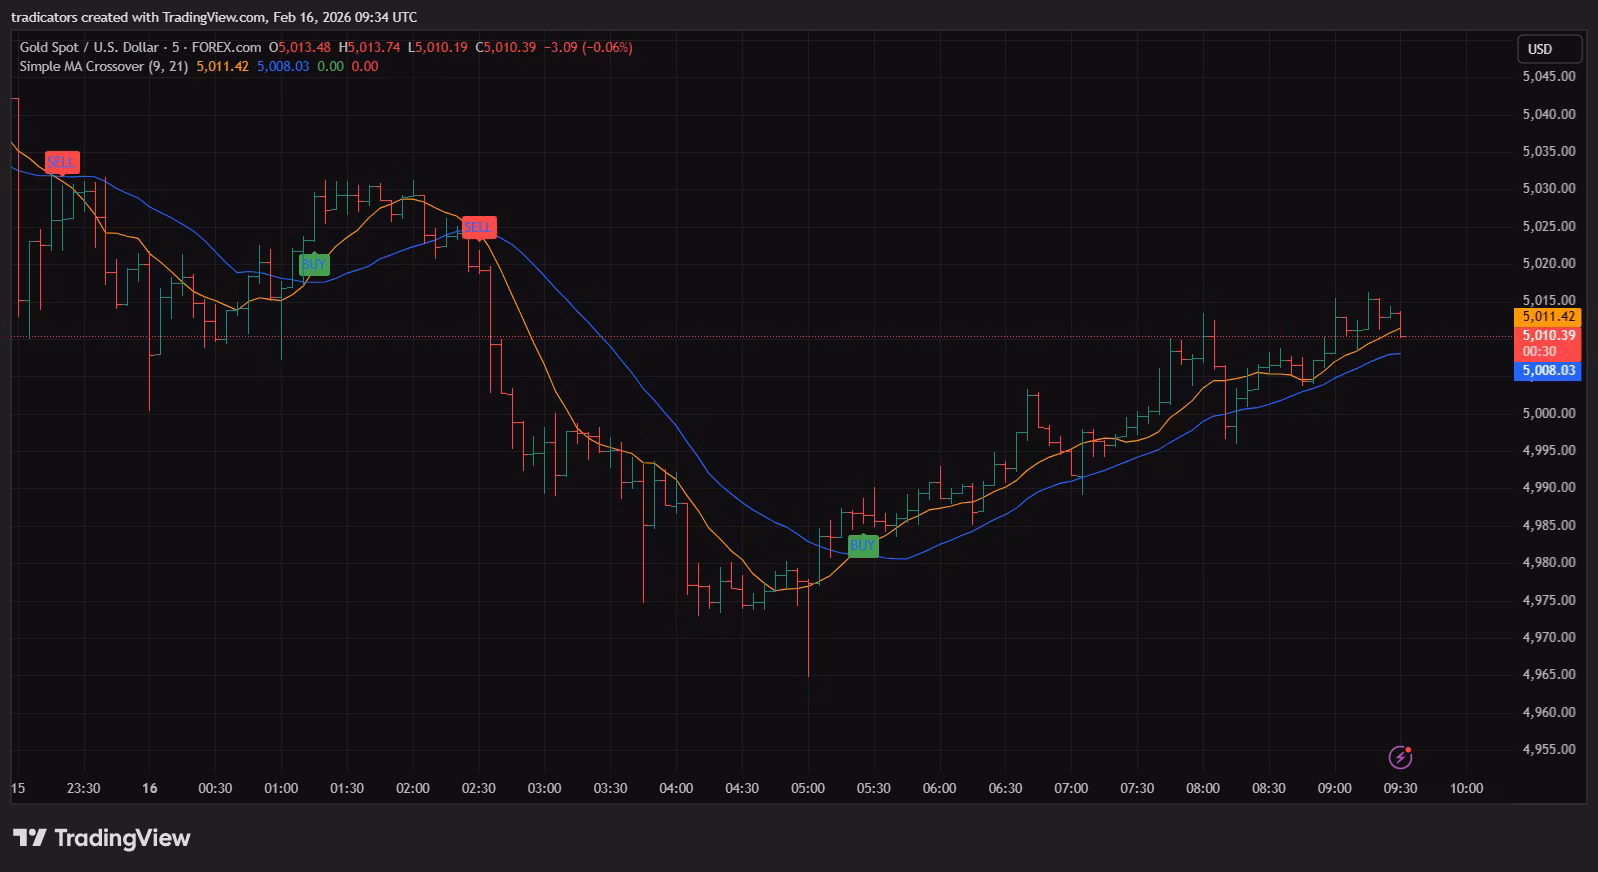Click the 5,045.00 label on price scale
This screenshot has width=1598, height=872.
pos(1548,76)
